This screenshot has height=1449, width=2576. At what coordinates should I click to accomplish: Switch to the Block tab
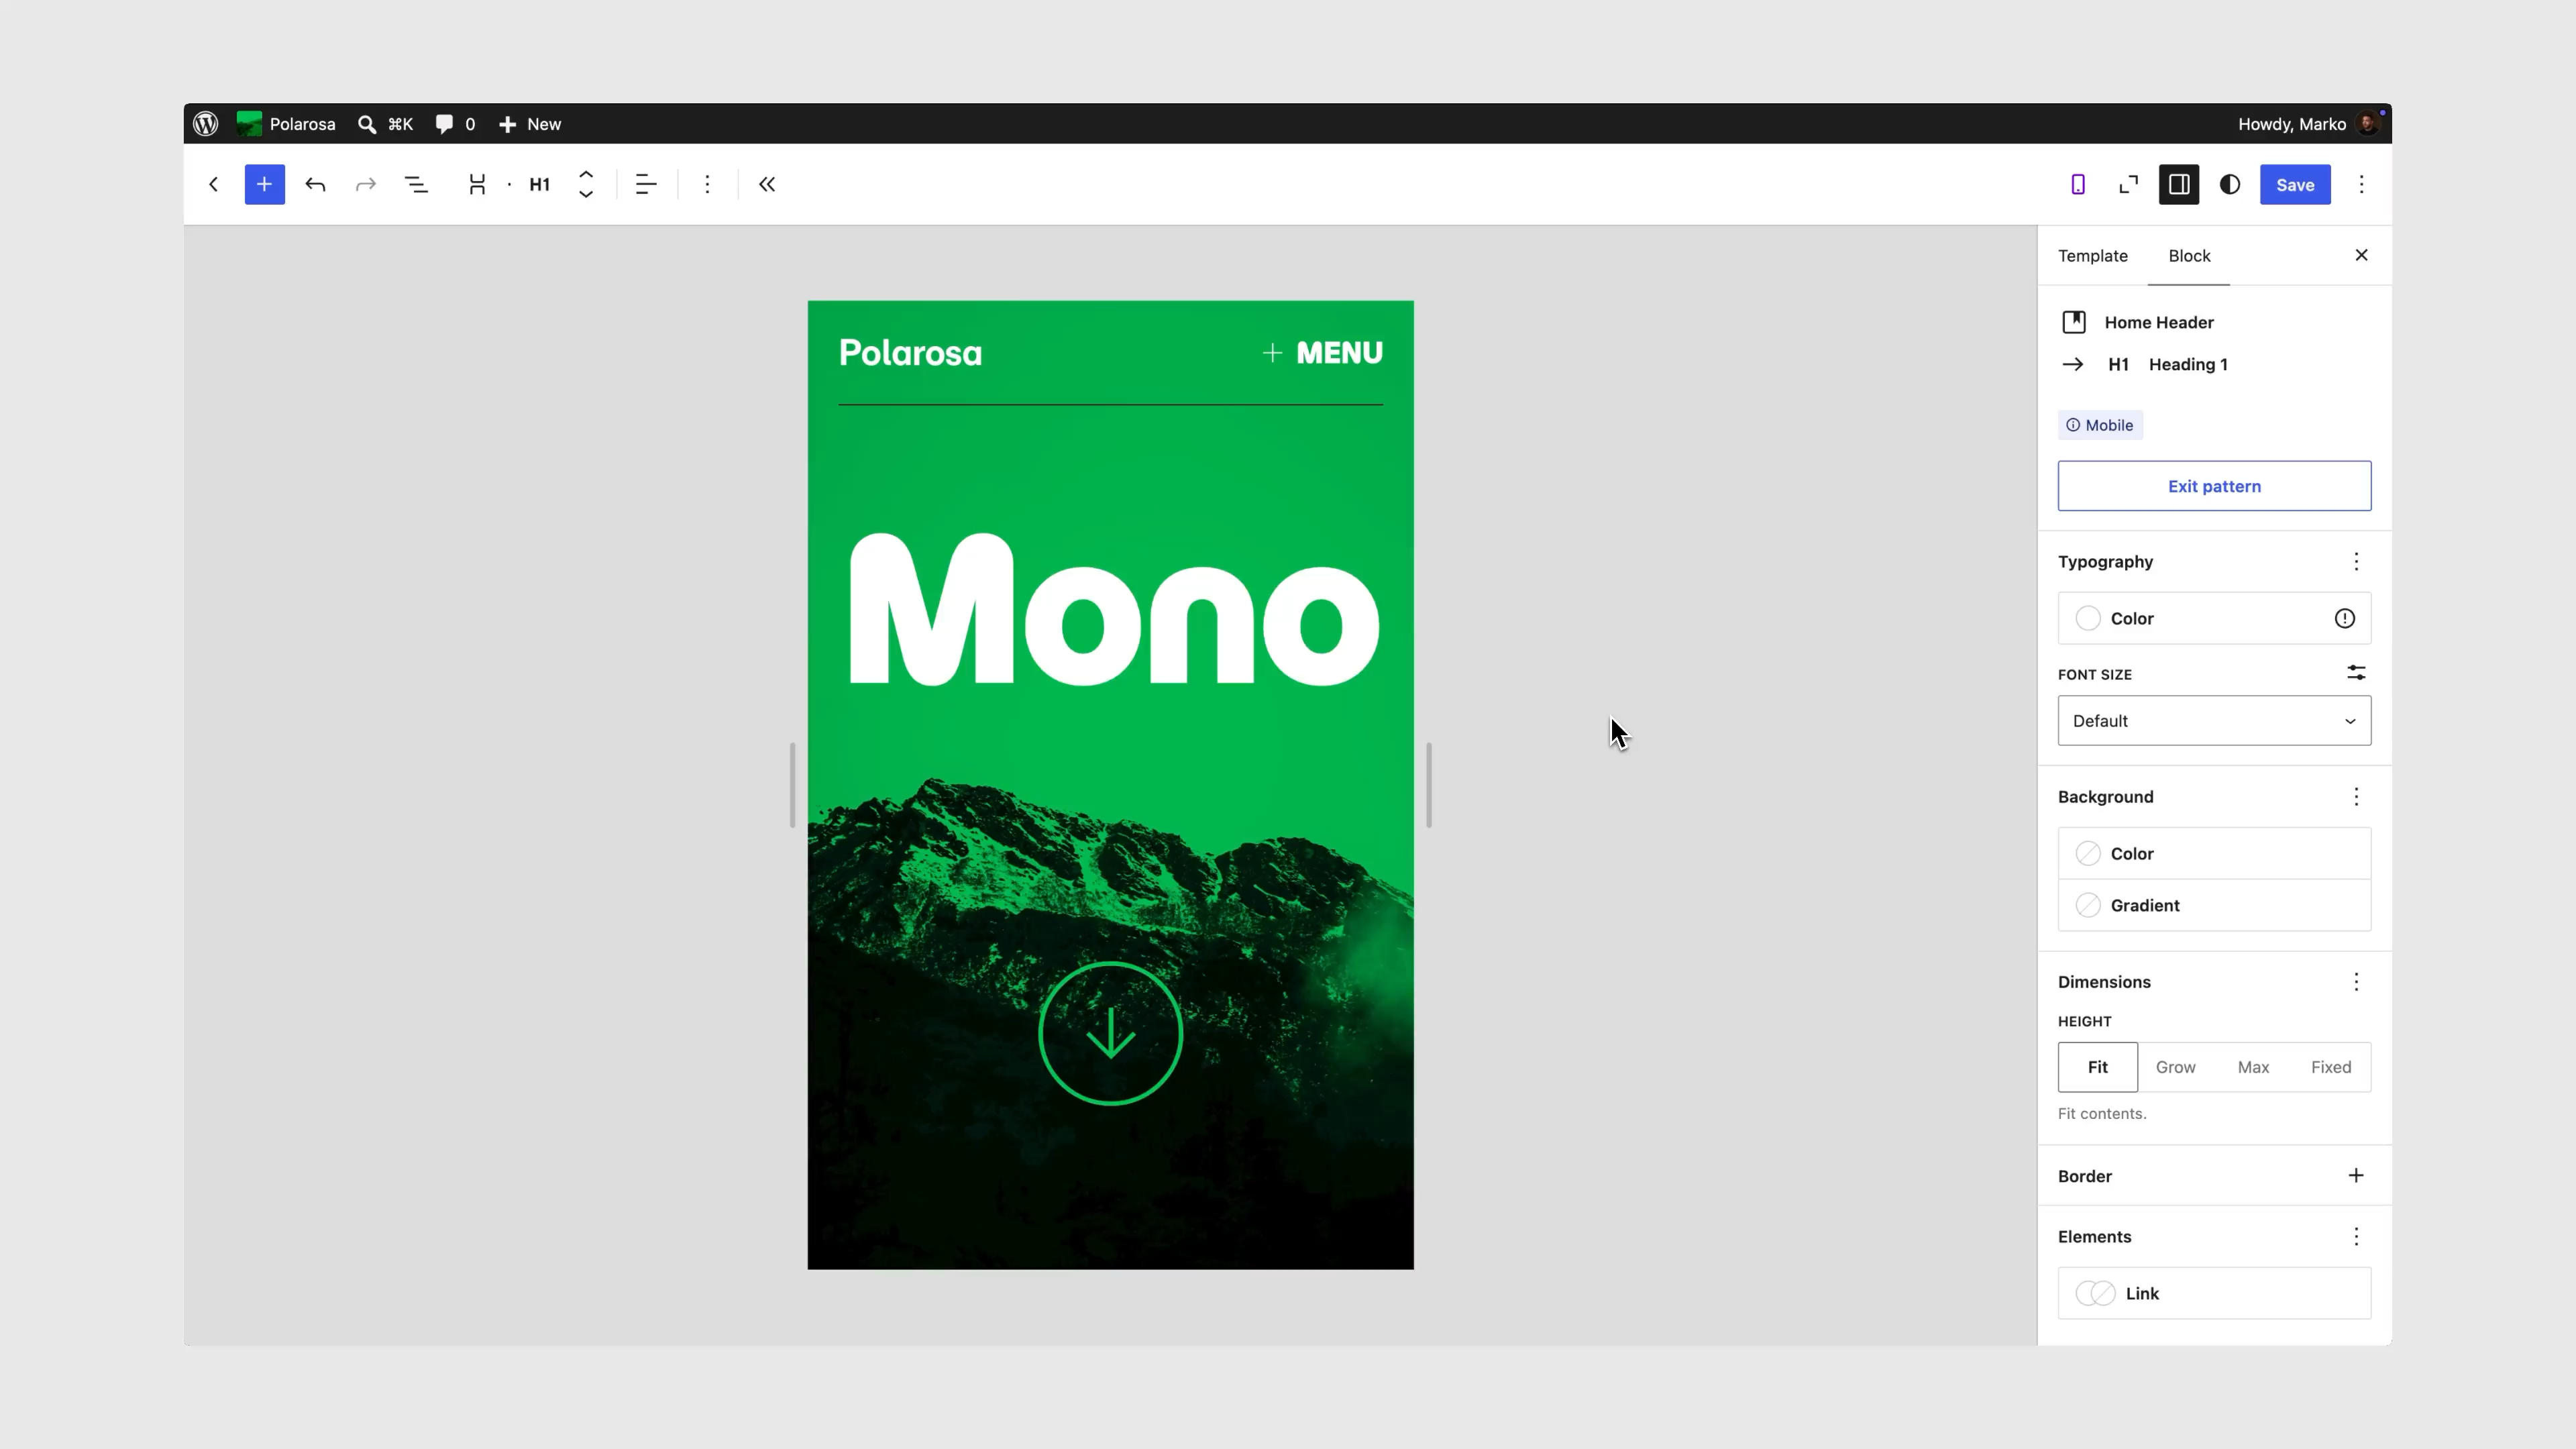(2189, 256)
